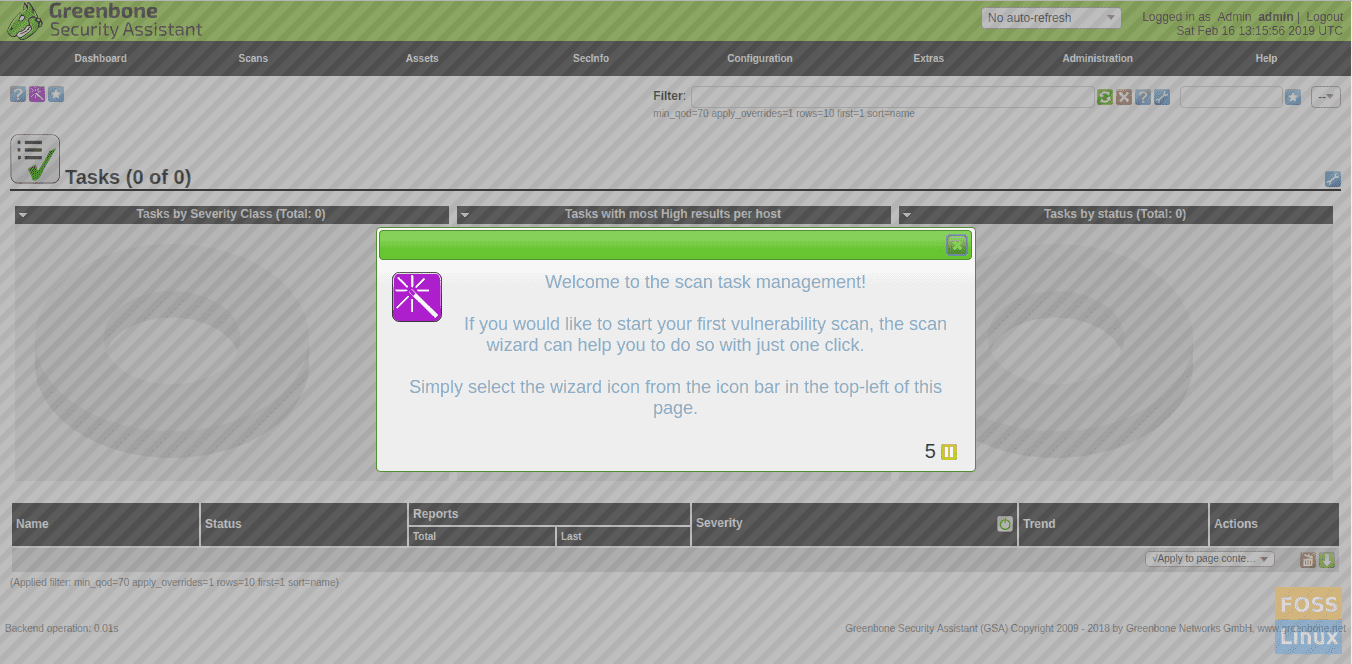Click the Actions column header

[x=1236, y=524]
